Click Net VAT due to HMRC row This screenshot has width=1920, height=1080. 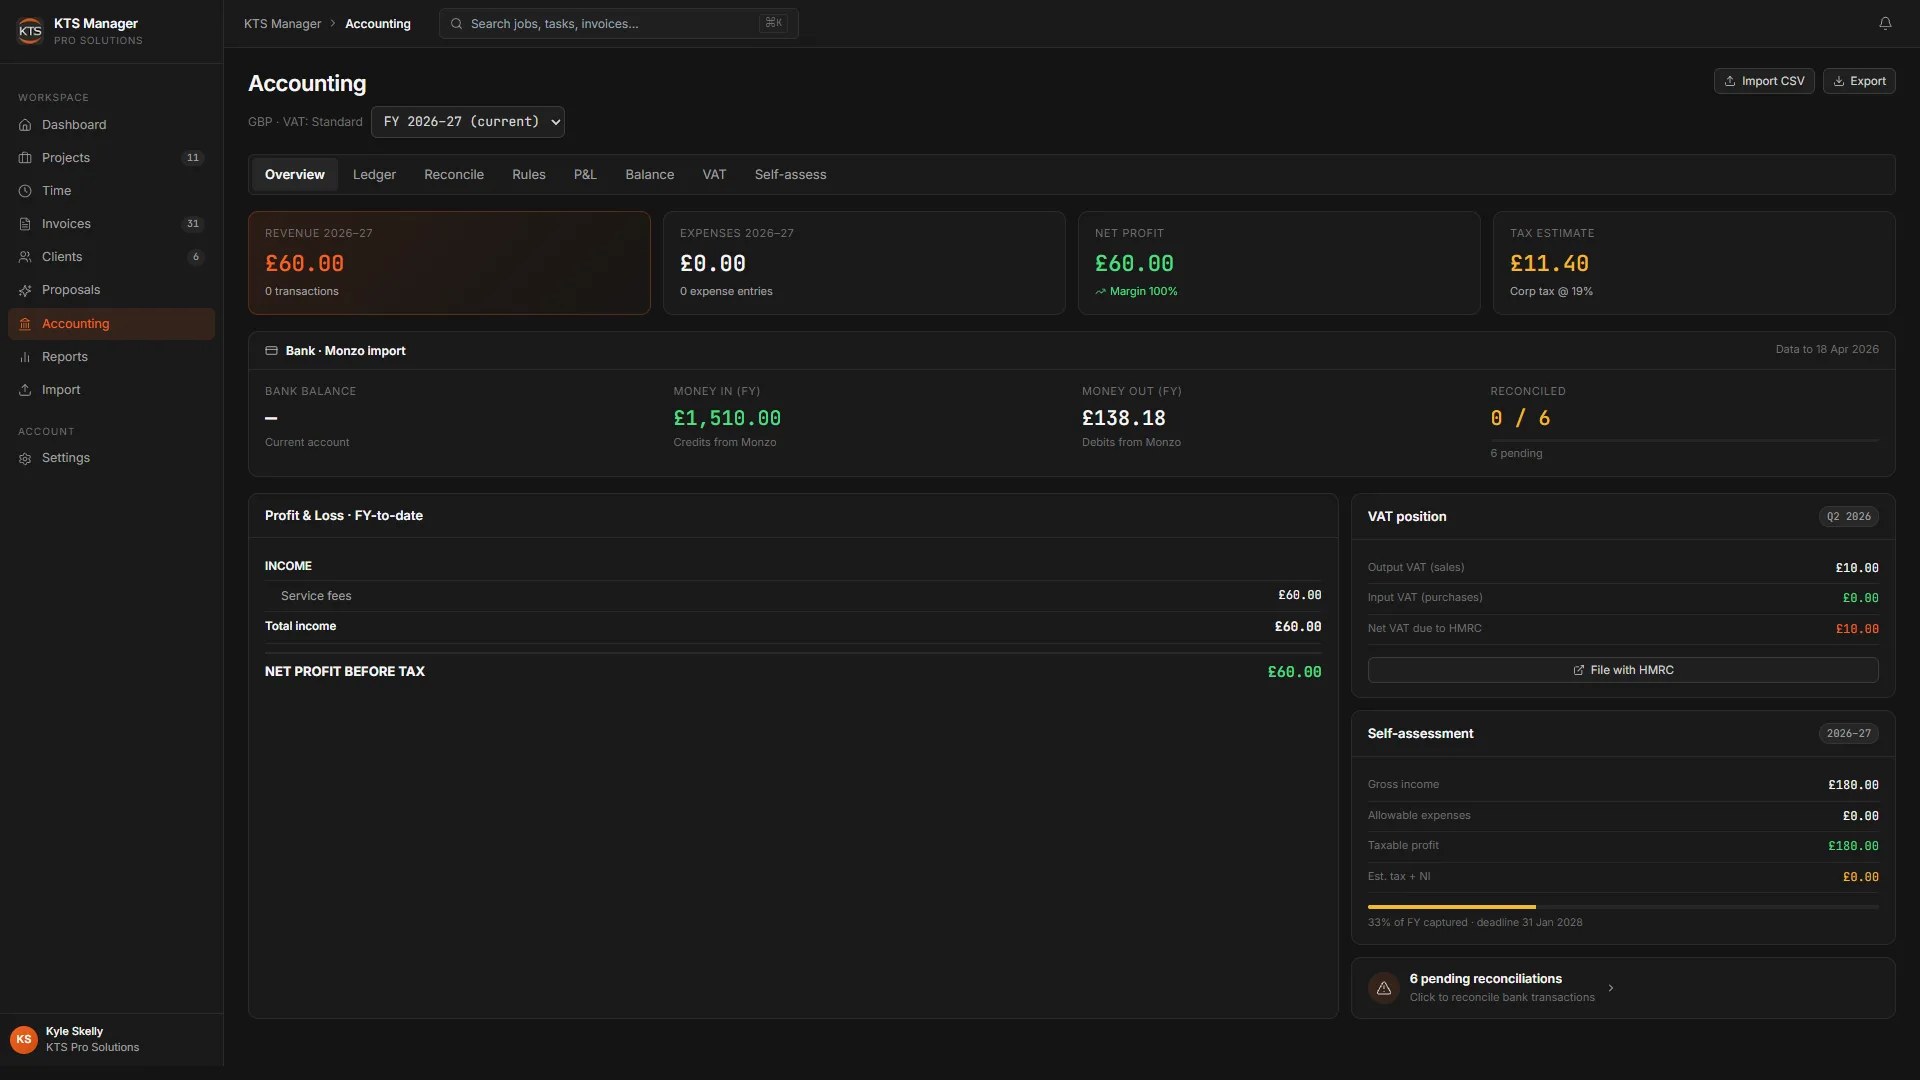pos(1623,629)
